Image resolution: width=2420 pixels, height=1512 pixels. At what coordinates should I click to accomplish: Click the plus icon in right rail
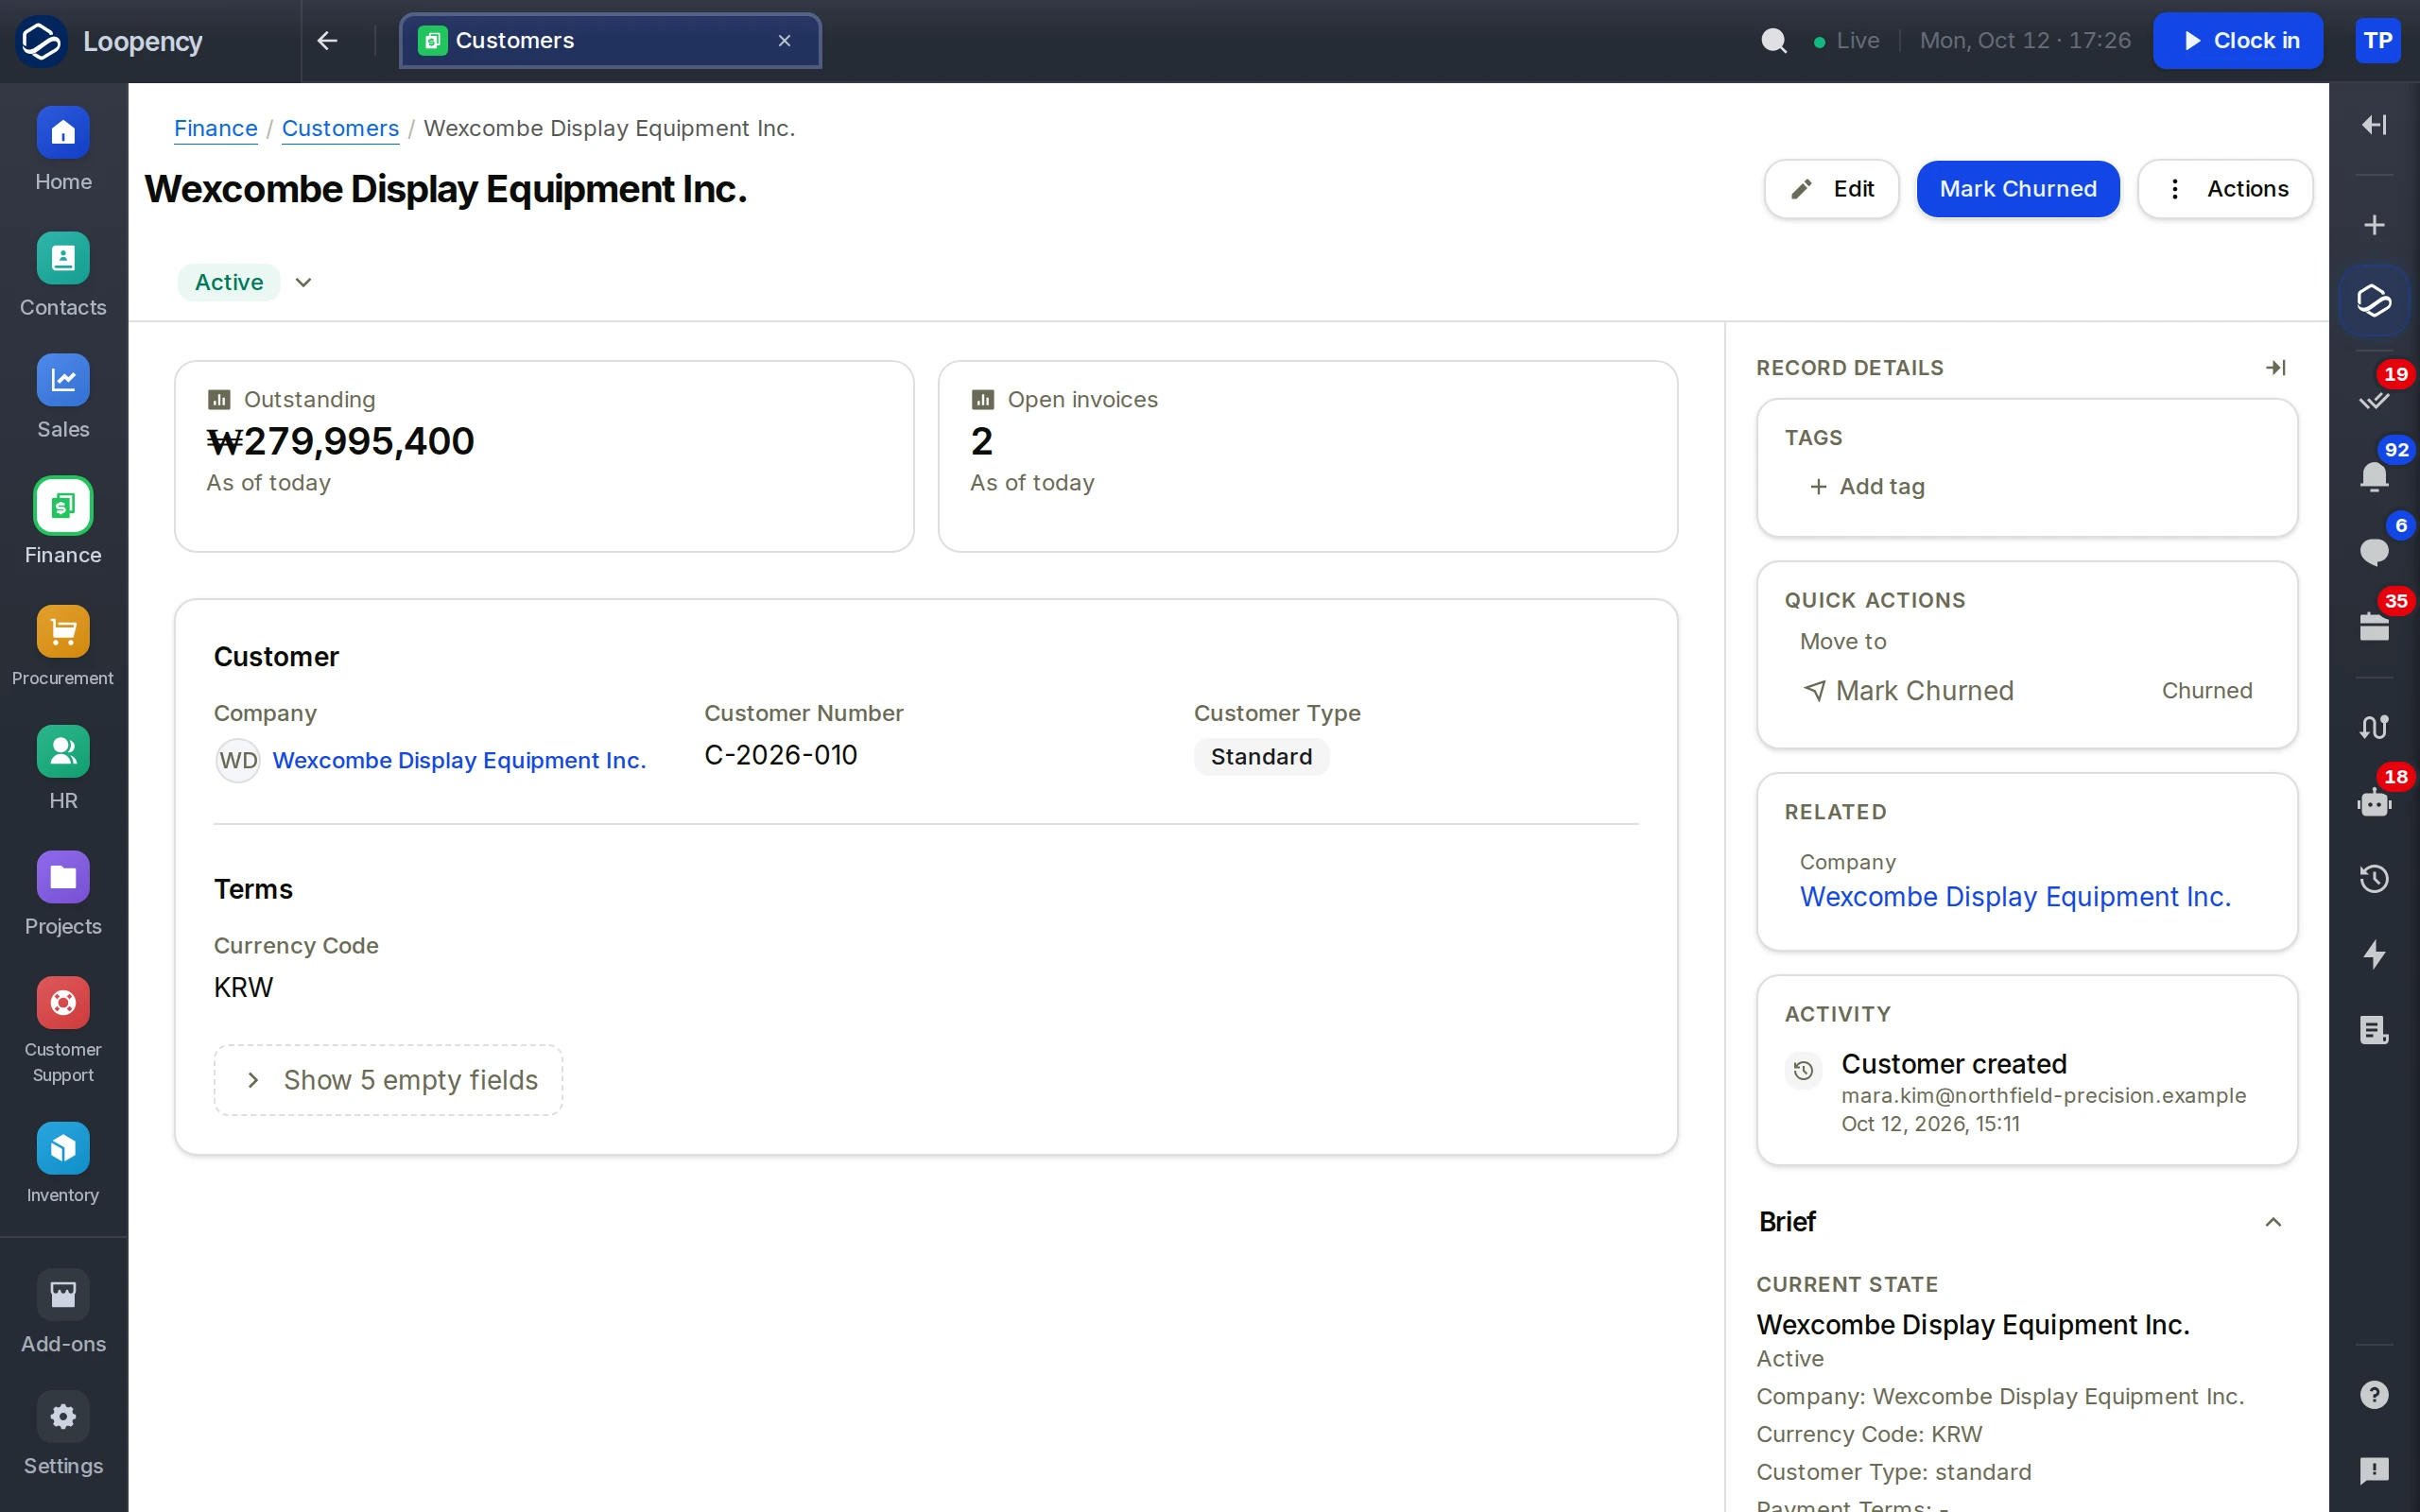(x=2374, y=225)
